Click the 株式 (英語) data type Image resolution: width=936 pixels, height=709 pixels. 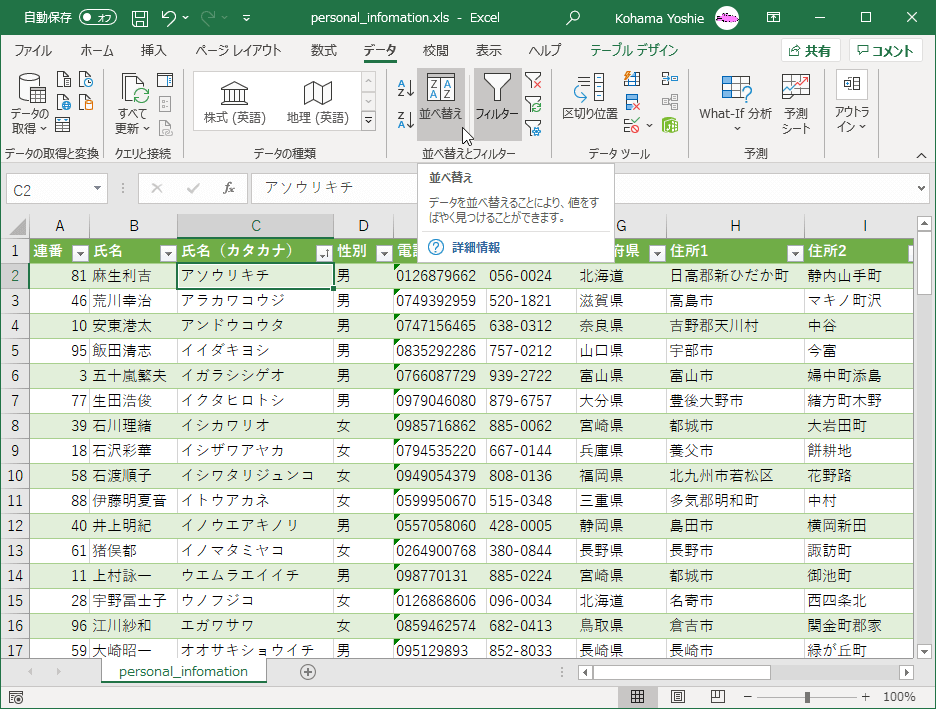point(235,103)
